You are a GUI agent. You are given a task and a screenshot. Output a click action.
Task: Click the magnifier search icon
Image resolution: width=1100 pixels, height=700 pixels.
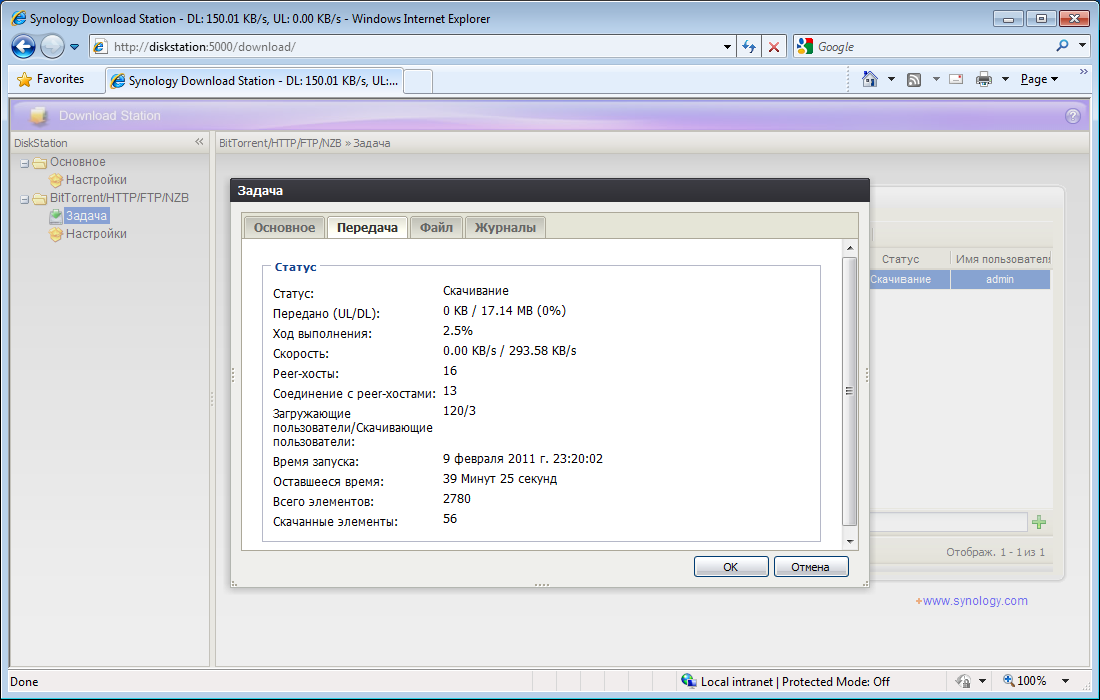click(1062, 46)
